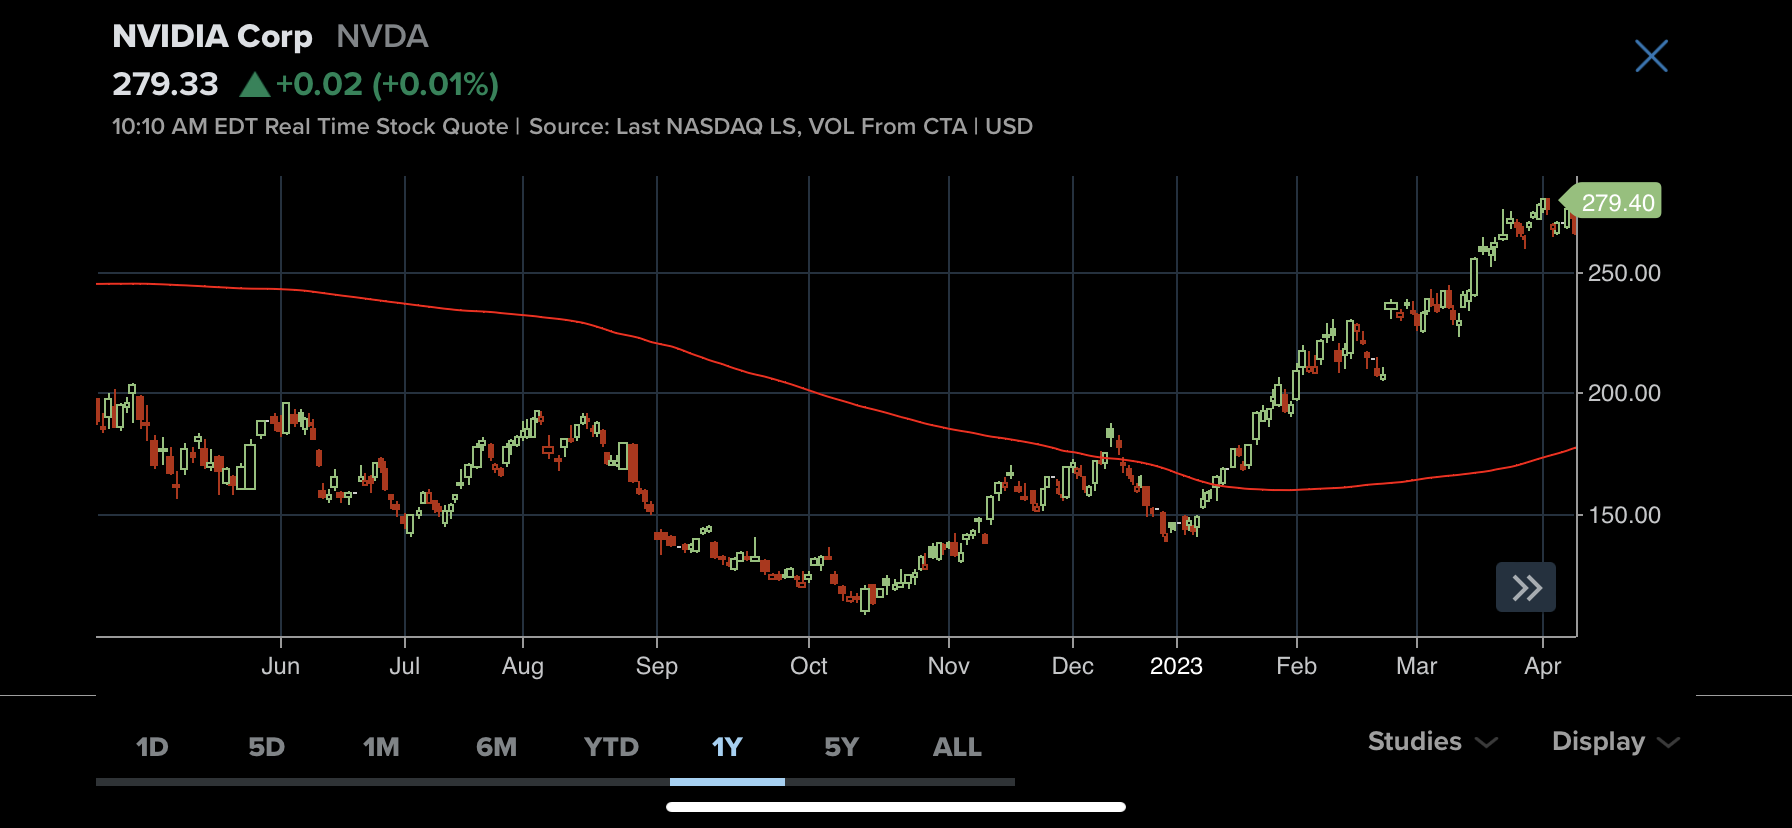Switch chart to YTD range
This screenshot has height=828, width=1792.
pos(611,747)
